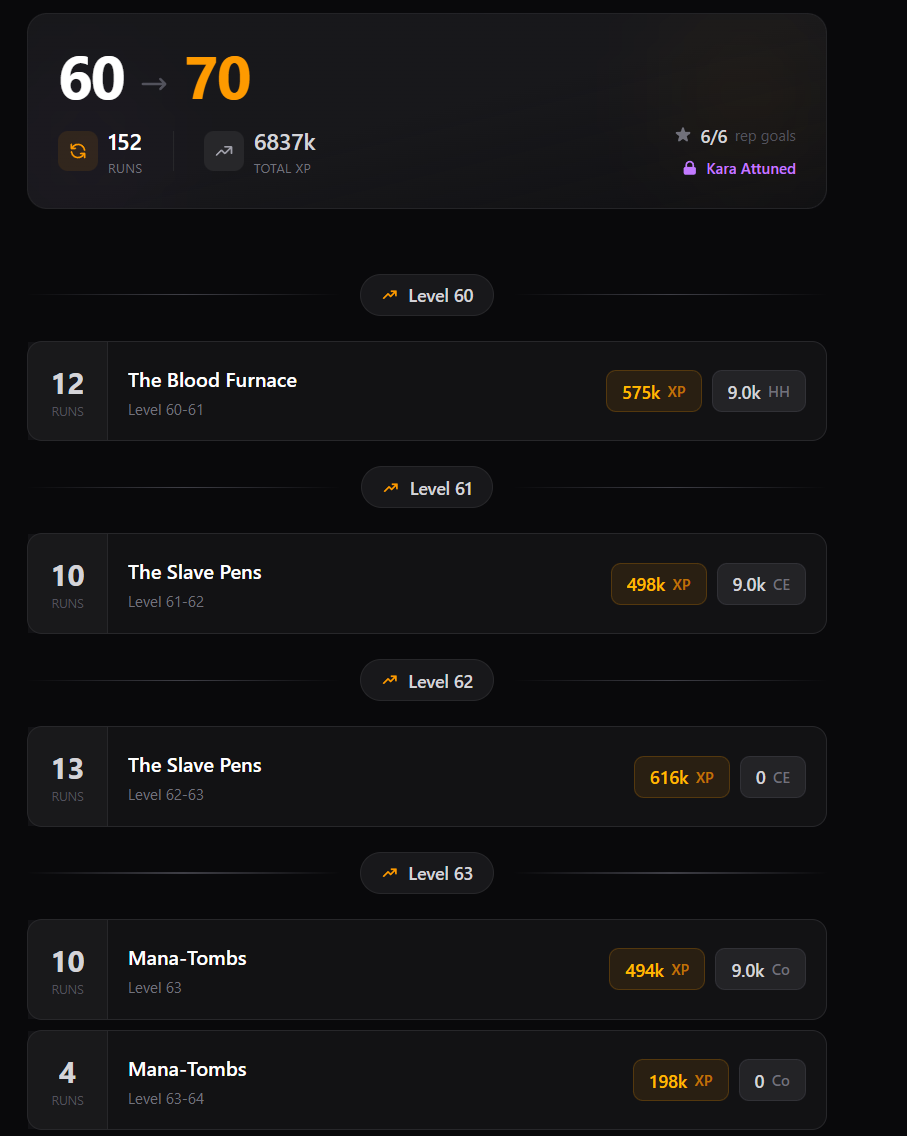The height and width of the screenshot is (1136, 907).
Task: Click the trend arrow in Level 62 badge
Action: pyautogui.click(x=390, y=681)
